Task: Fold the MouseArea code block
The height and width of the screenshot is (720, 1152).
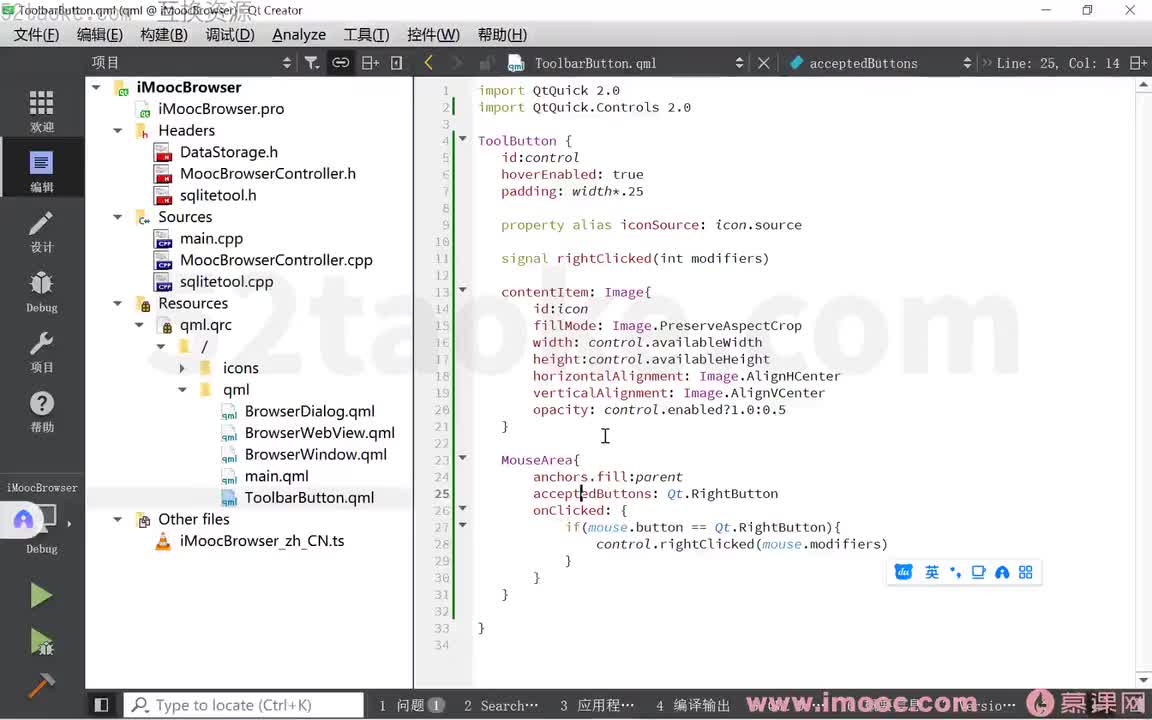Action: tap(463, 458)
